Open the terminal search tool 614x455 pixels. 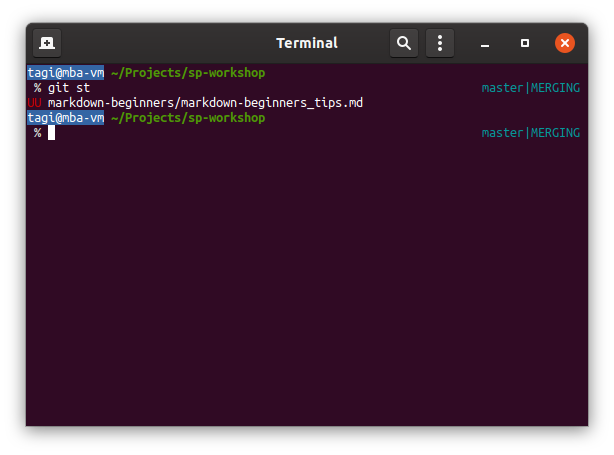(x=404, y=43)
